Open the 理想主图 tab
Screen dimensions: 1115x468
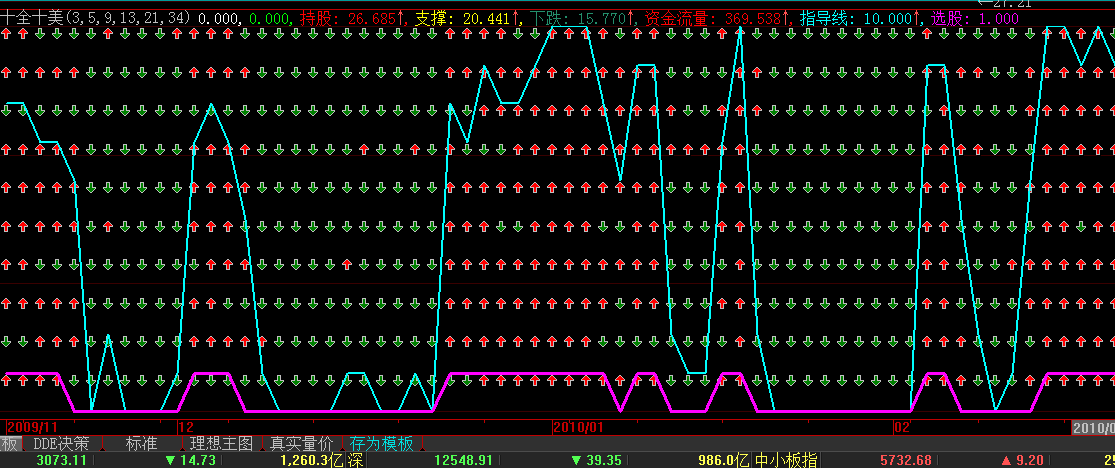pos(222,444)
